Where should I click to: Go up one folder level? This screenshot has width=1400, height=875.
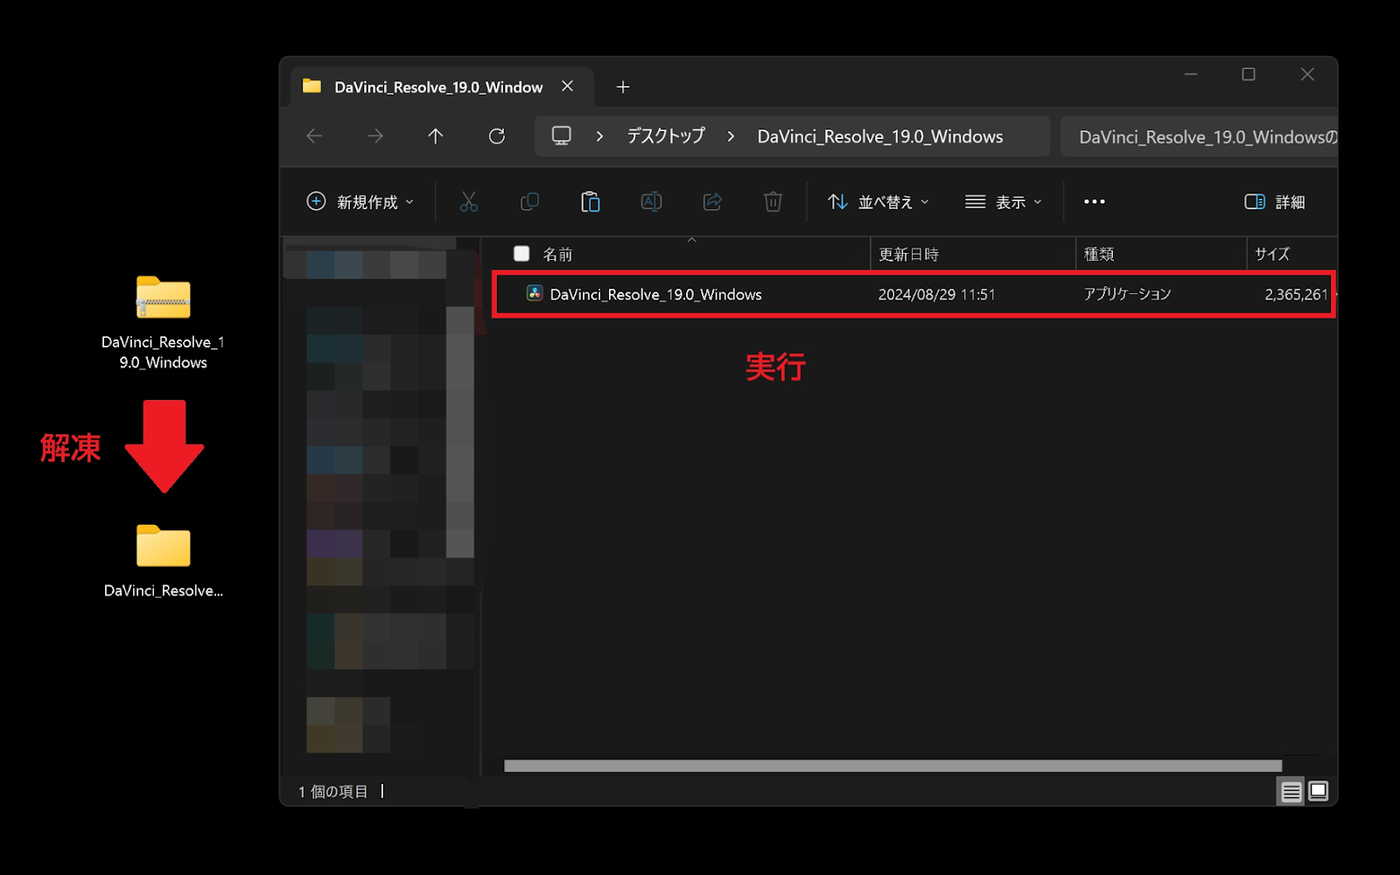[435, 136]
